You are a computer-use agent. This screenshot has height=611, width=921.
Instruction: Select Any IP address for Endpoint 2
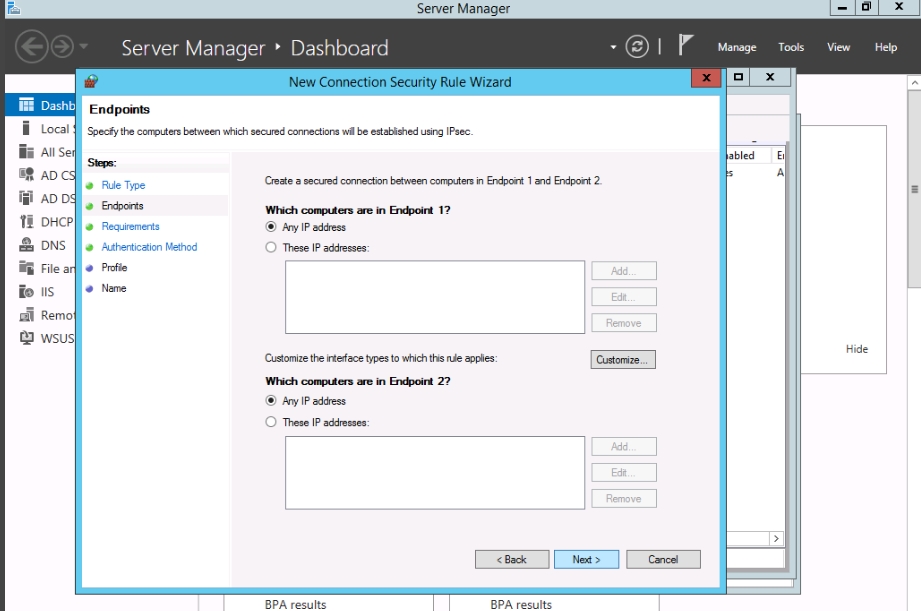271,401
